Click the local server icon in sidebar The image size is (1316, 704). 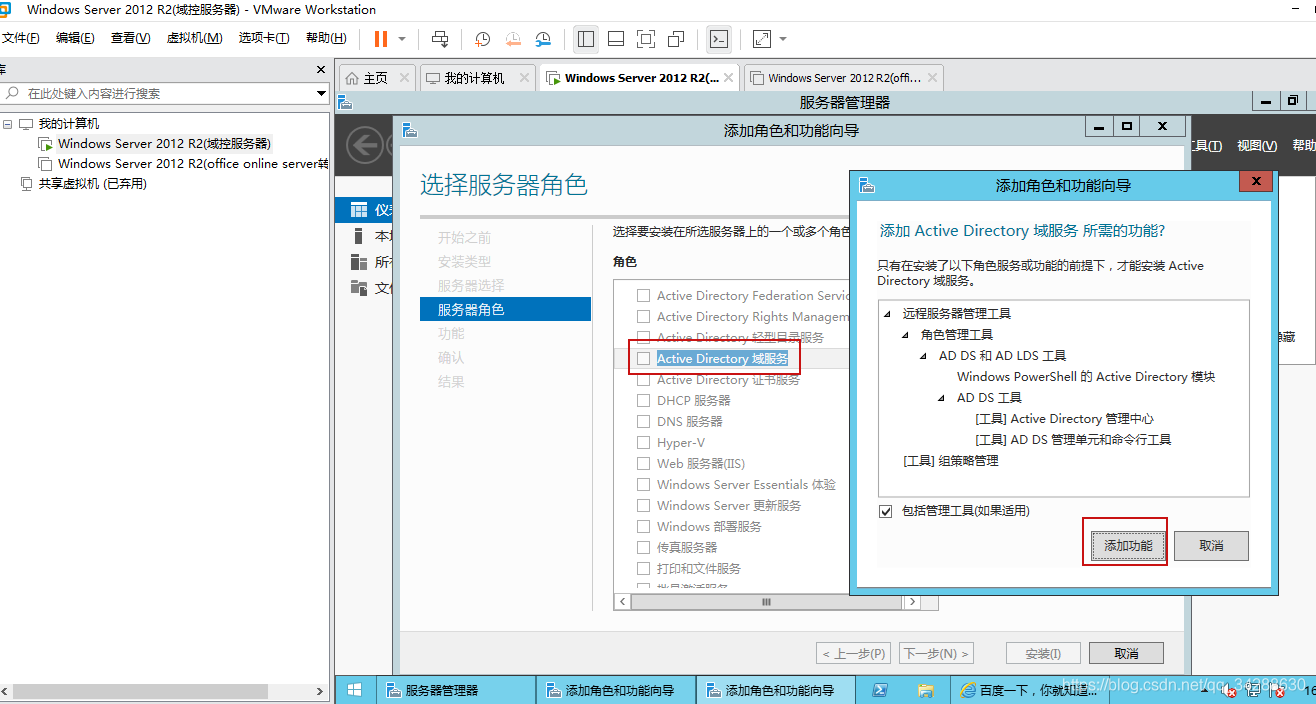tap(359, 236)
